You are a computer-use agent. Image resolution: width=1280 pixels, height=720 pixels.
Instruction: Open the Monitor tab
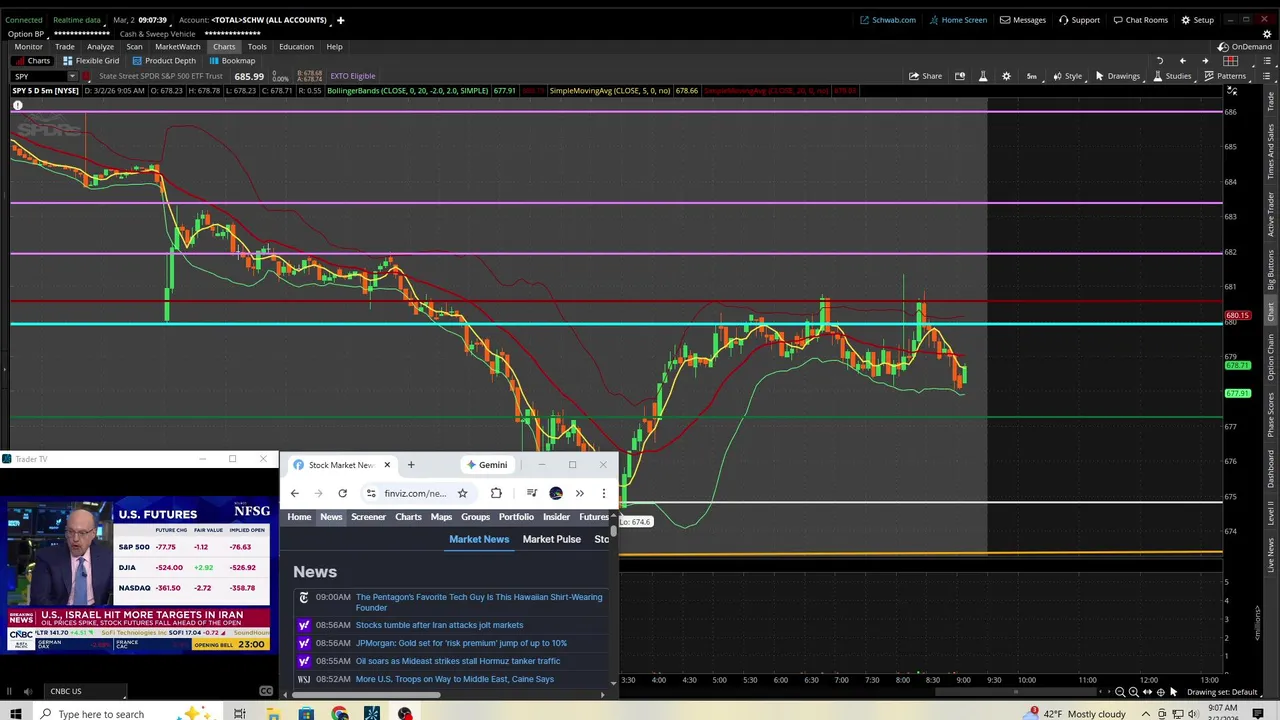28,47
